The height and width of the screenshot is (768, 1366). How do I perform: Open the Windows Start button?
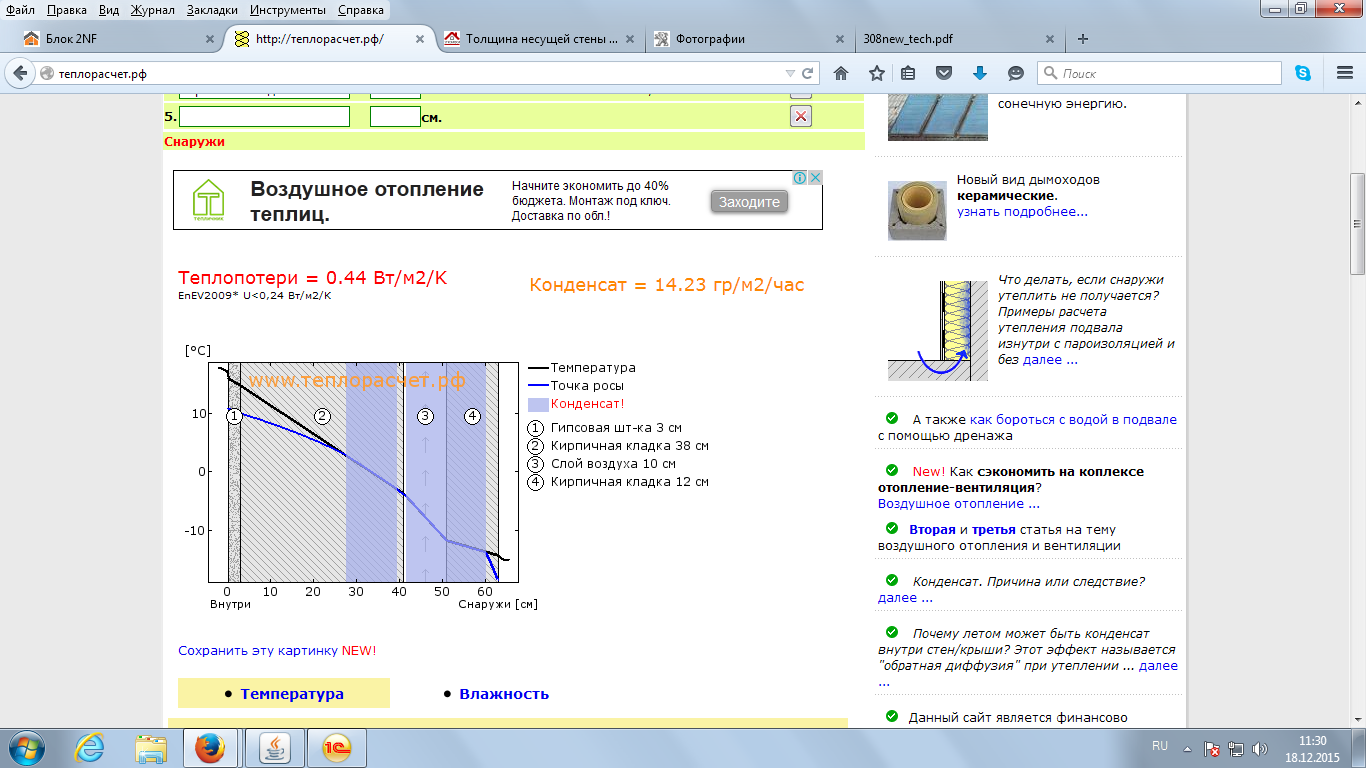pos(27,747)
